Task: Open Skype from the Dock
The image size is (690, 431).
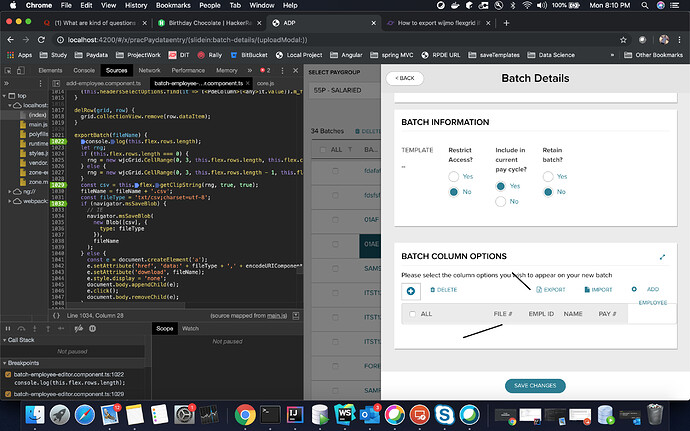Action: (x=444, y=415)
